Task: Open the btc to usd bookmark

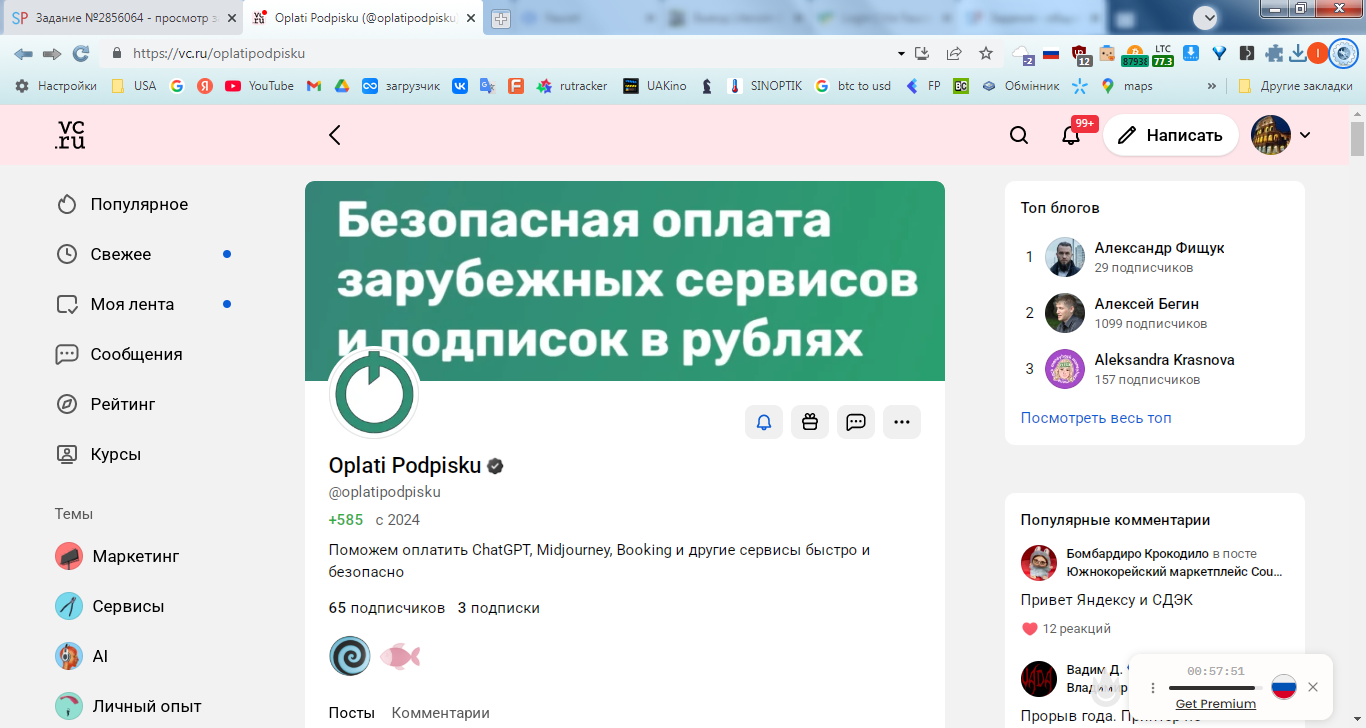Action: coord(853,86)
